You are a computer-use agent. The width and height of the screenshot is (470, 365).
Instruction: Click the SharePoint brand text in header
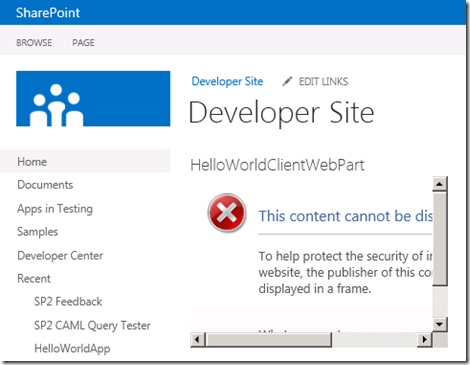tap(48, 13)
